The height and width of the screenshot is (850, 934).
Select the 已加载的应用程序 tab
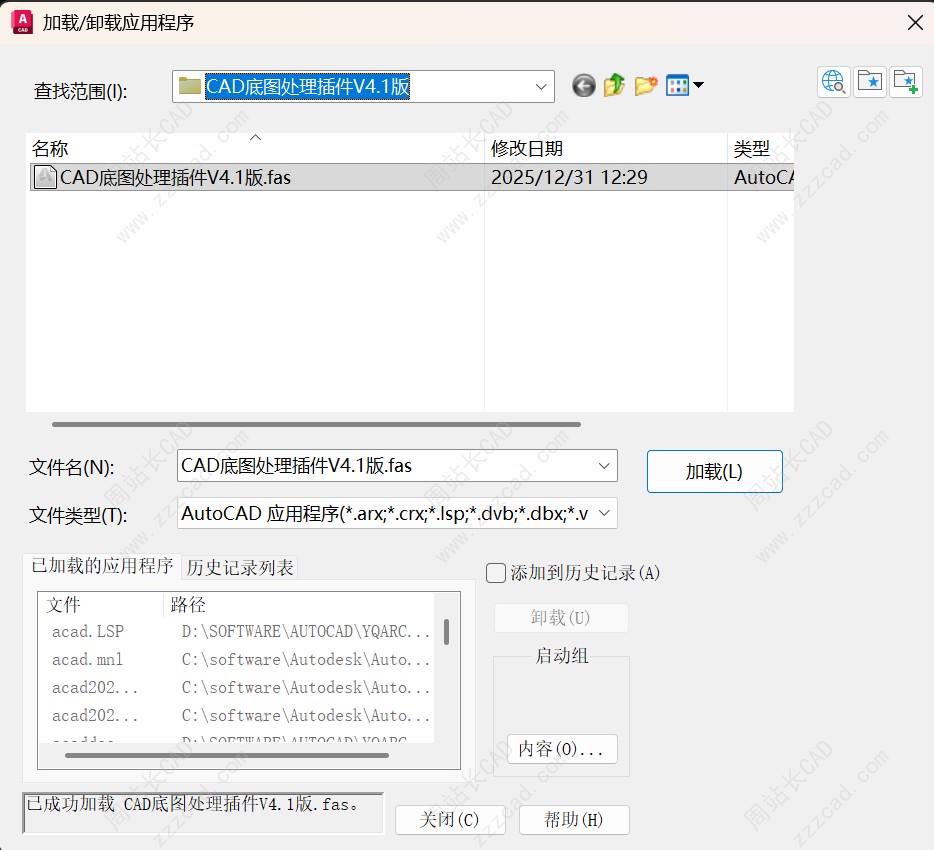pyautogui.click(x=102, y=566)
